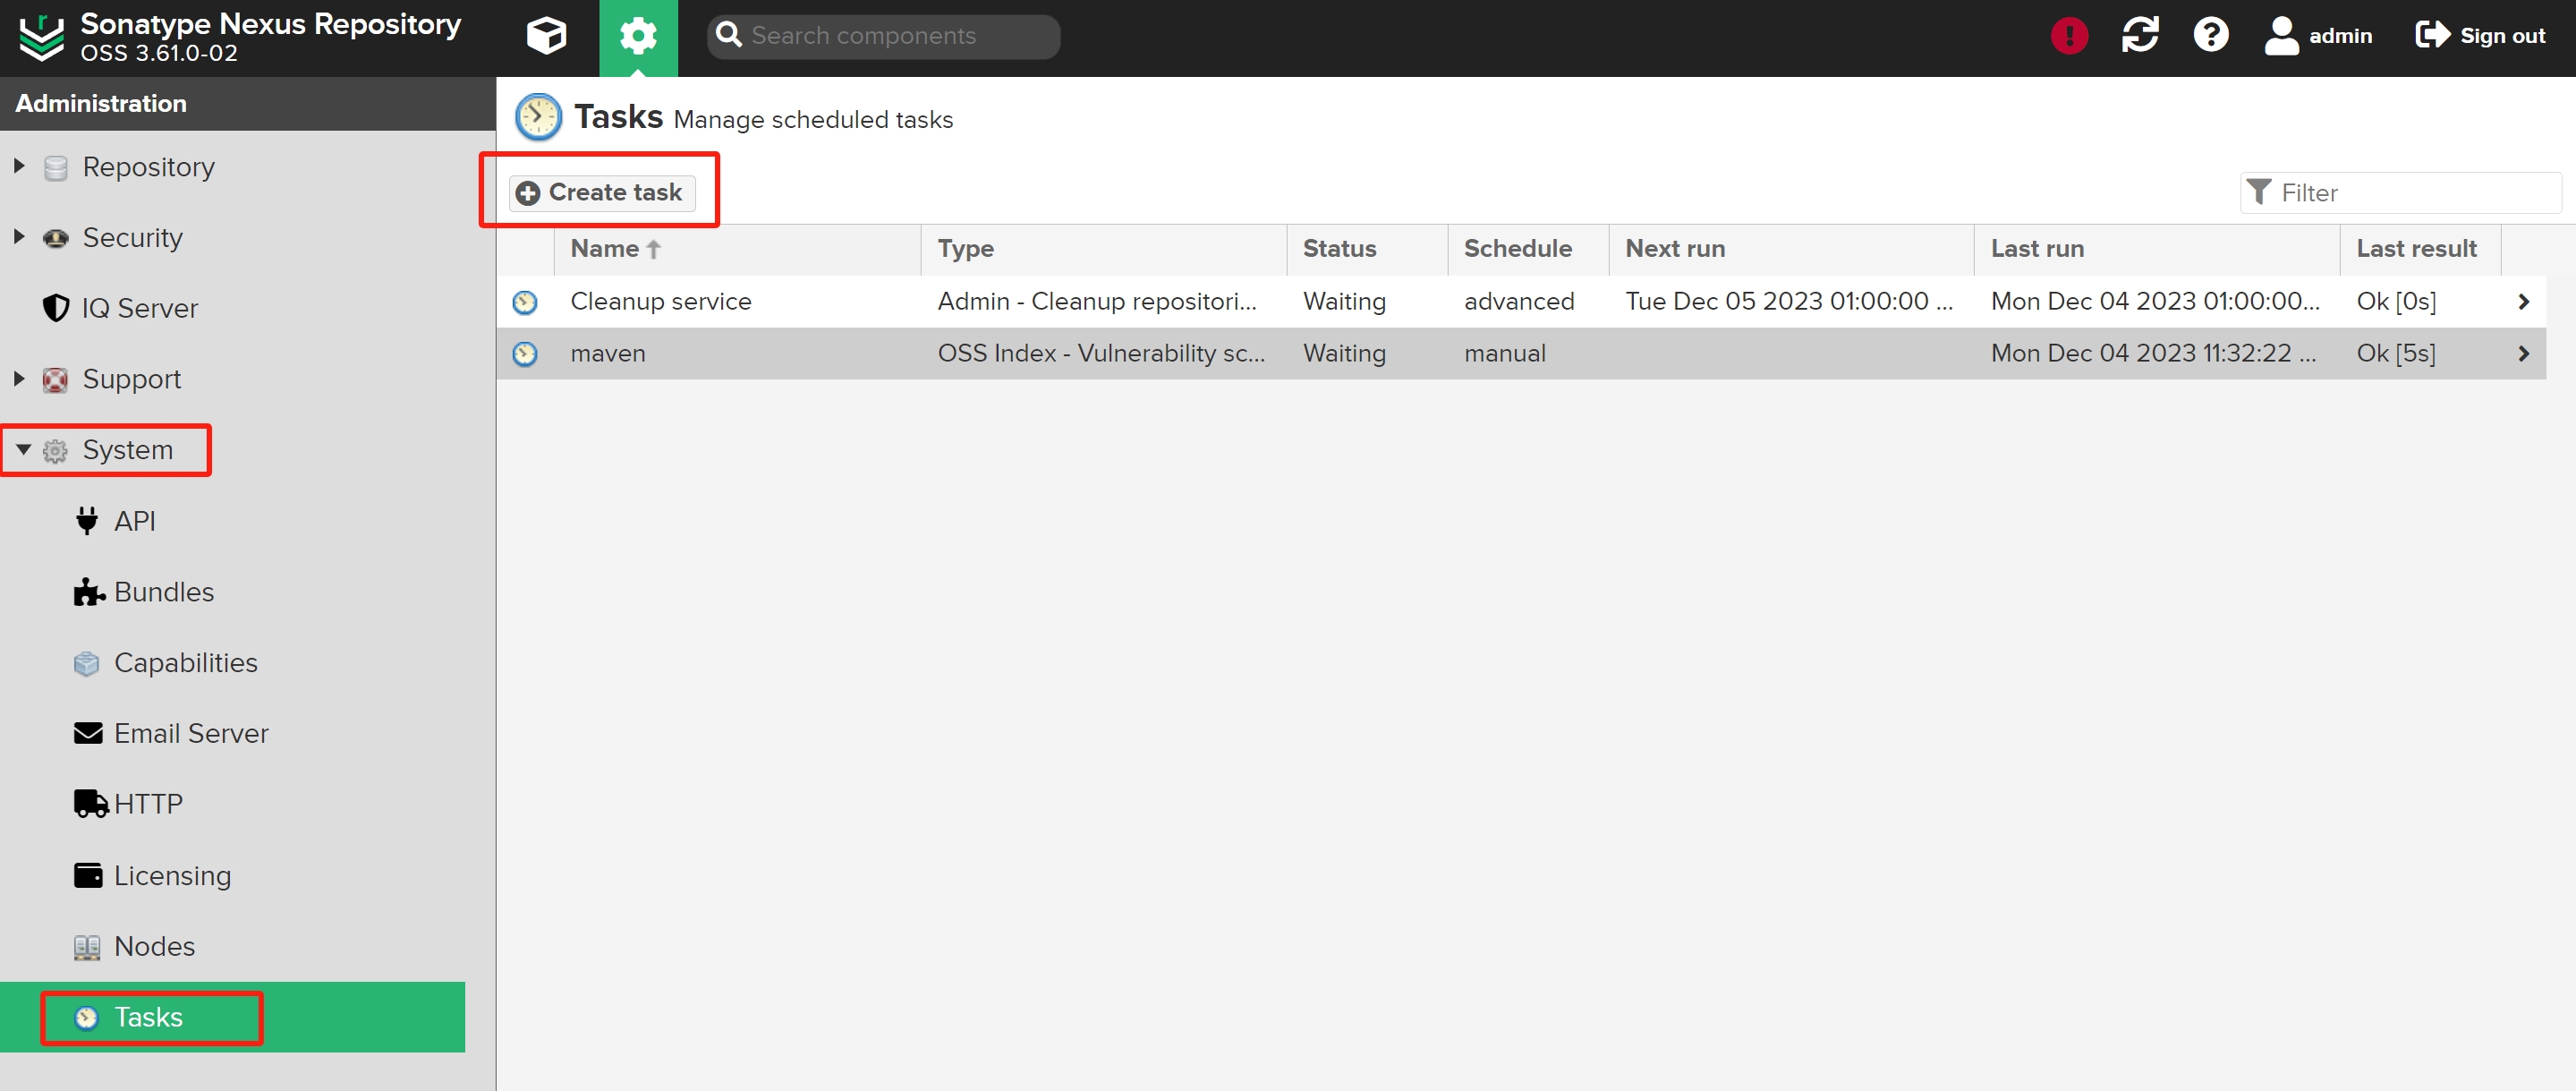The width and height of the screenshot is (2576, 1091).
Task: Sort tasks by the Name column header
Action: click(606, 249)
